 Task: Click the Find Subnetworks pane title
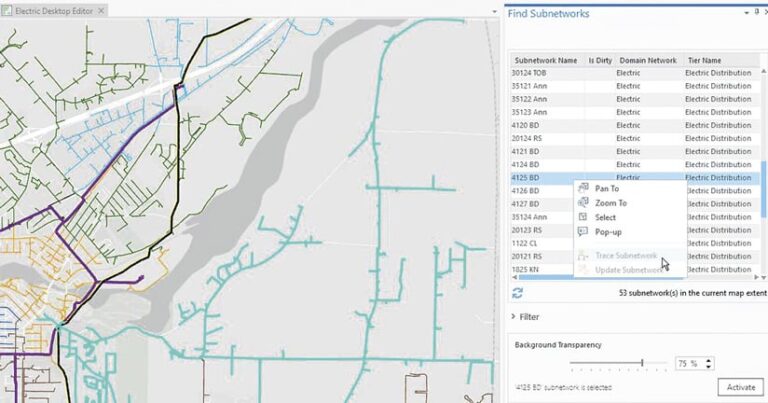[548, 14]
